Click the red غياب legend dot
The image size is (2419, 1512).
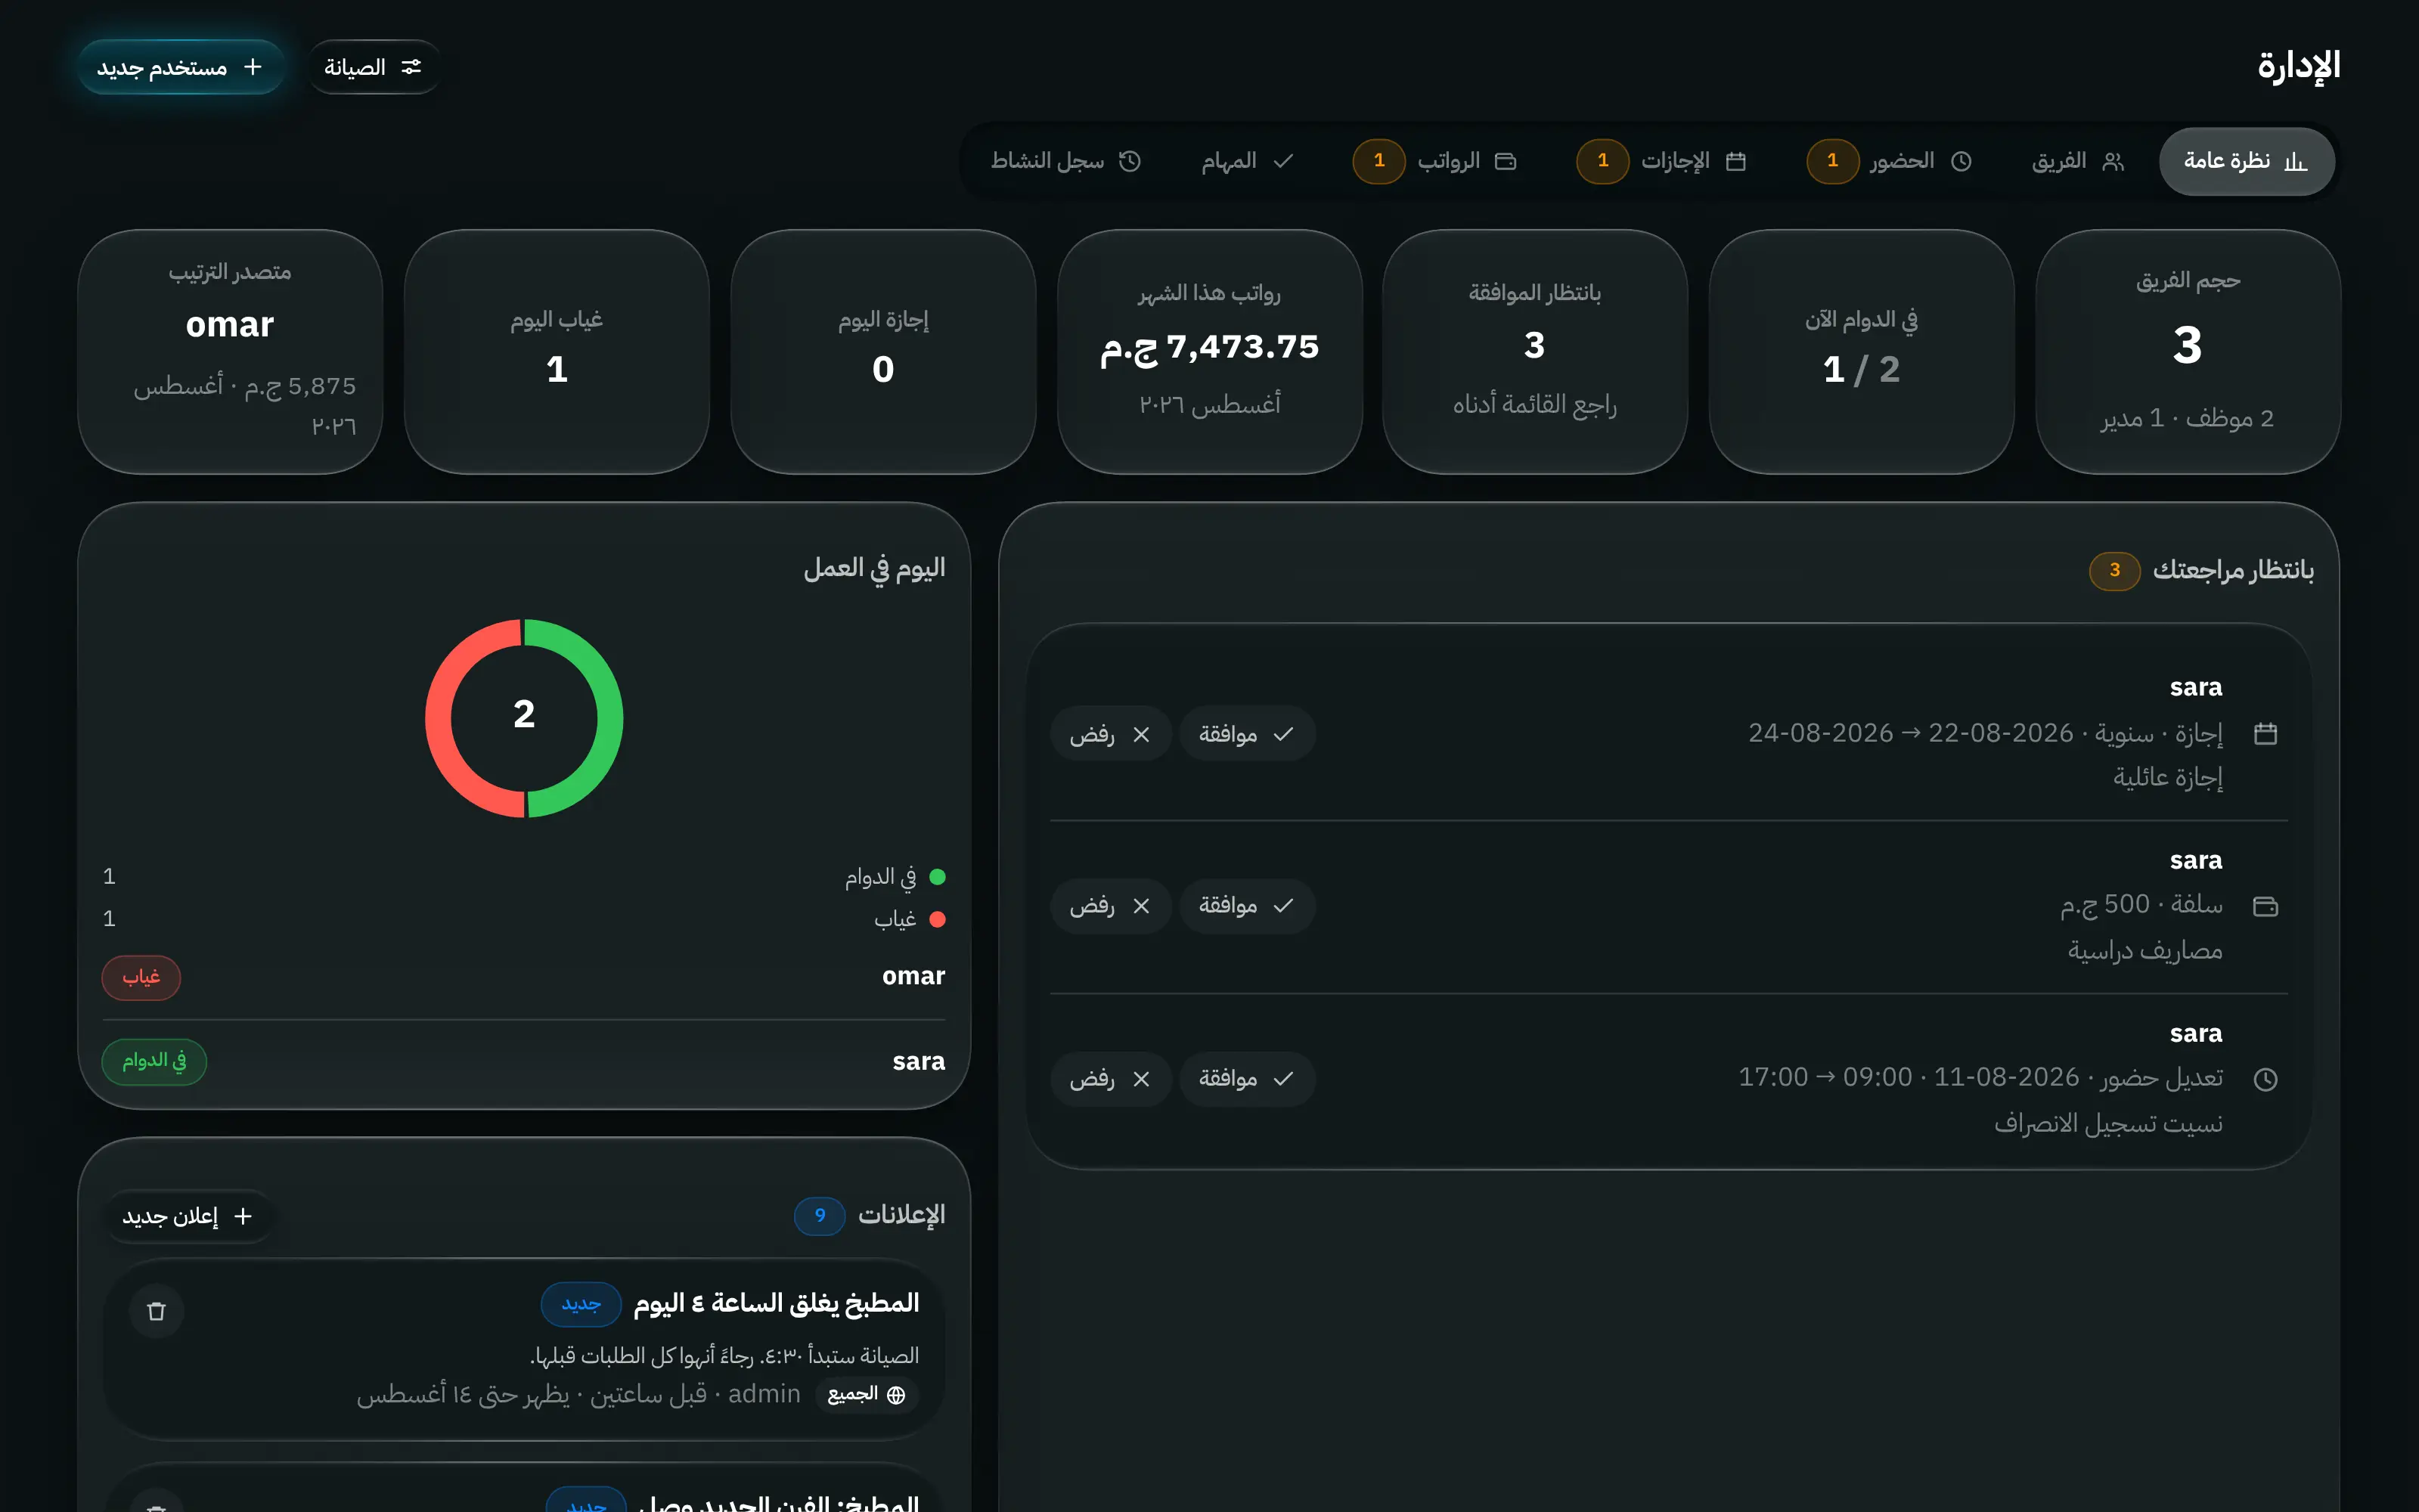pos(937,919)
